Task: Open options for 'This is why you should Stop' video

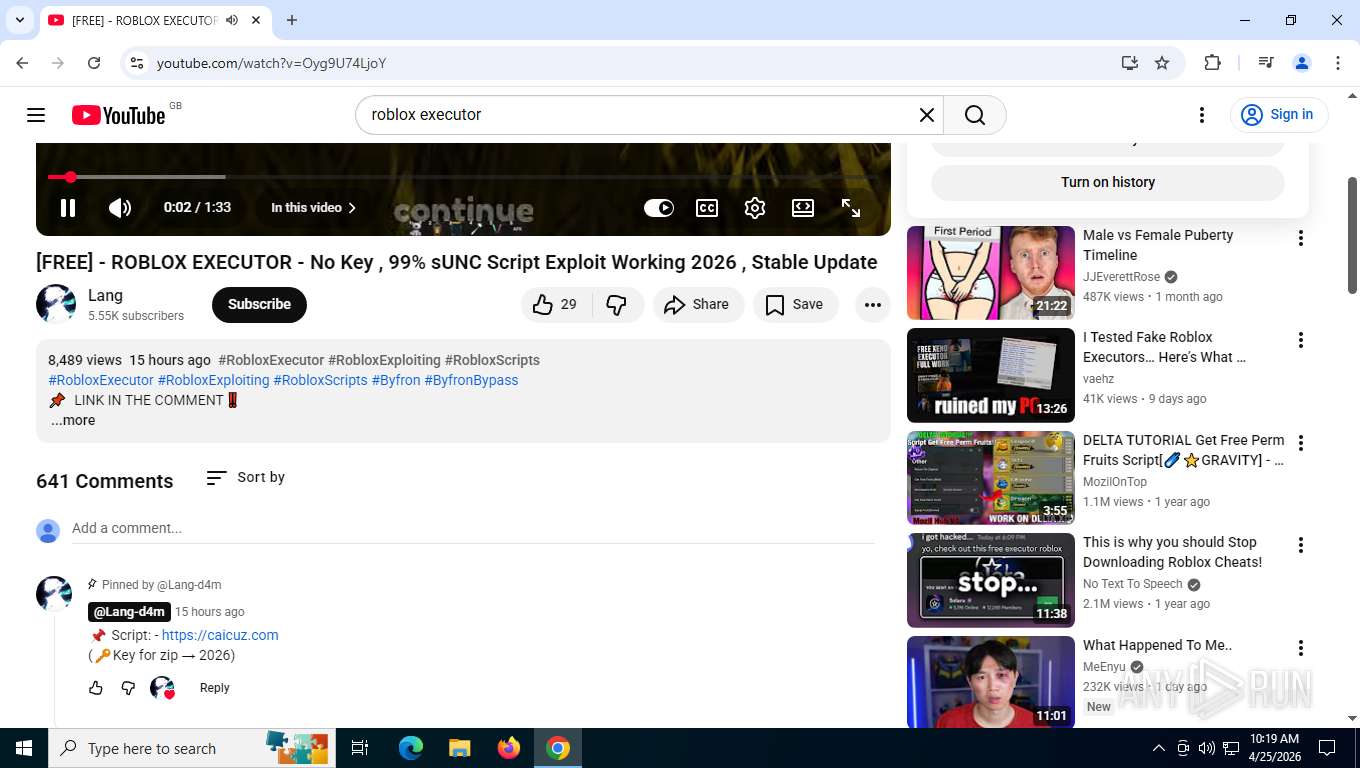Action: (1301, 545)
